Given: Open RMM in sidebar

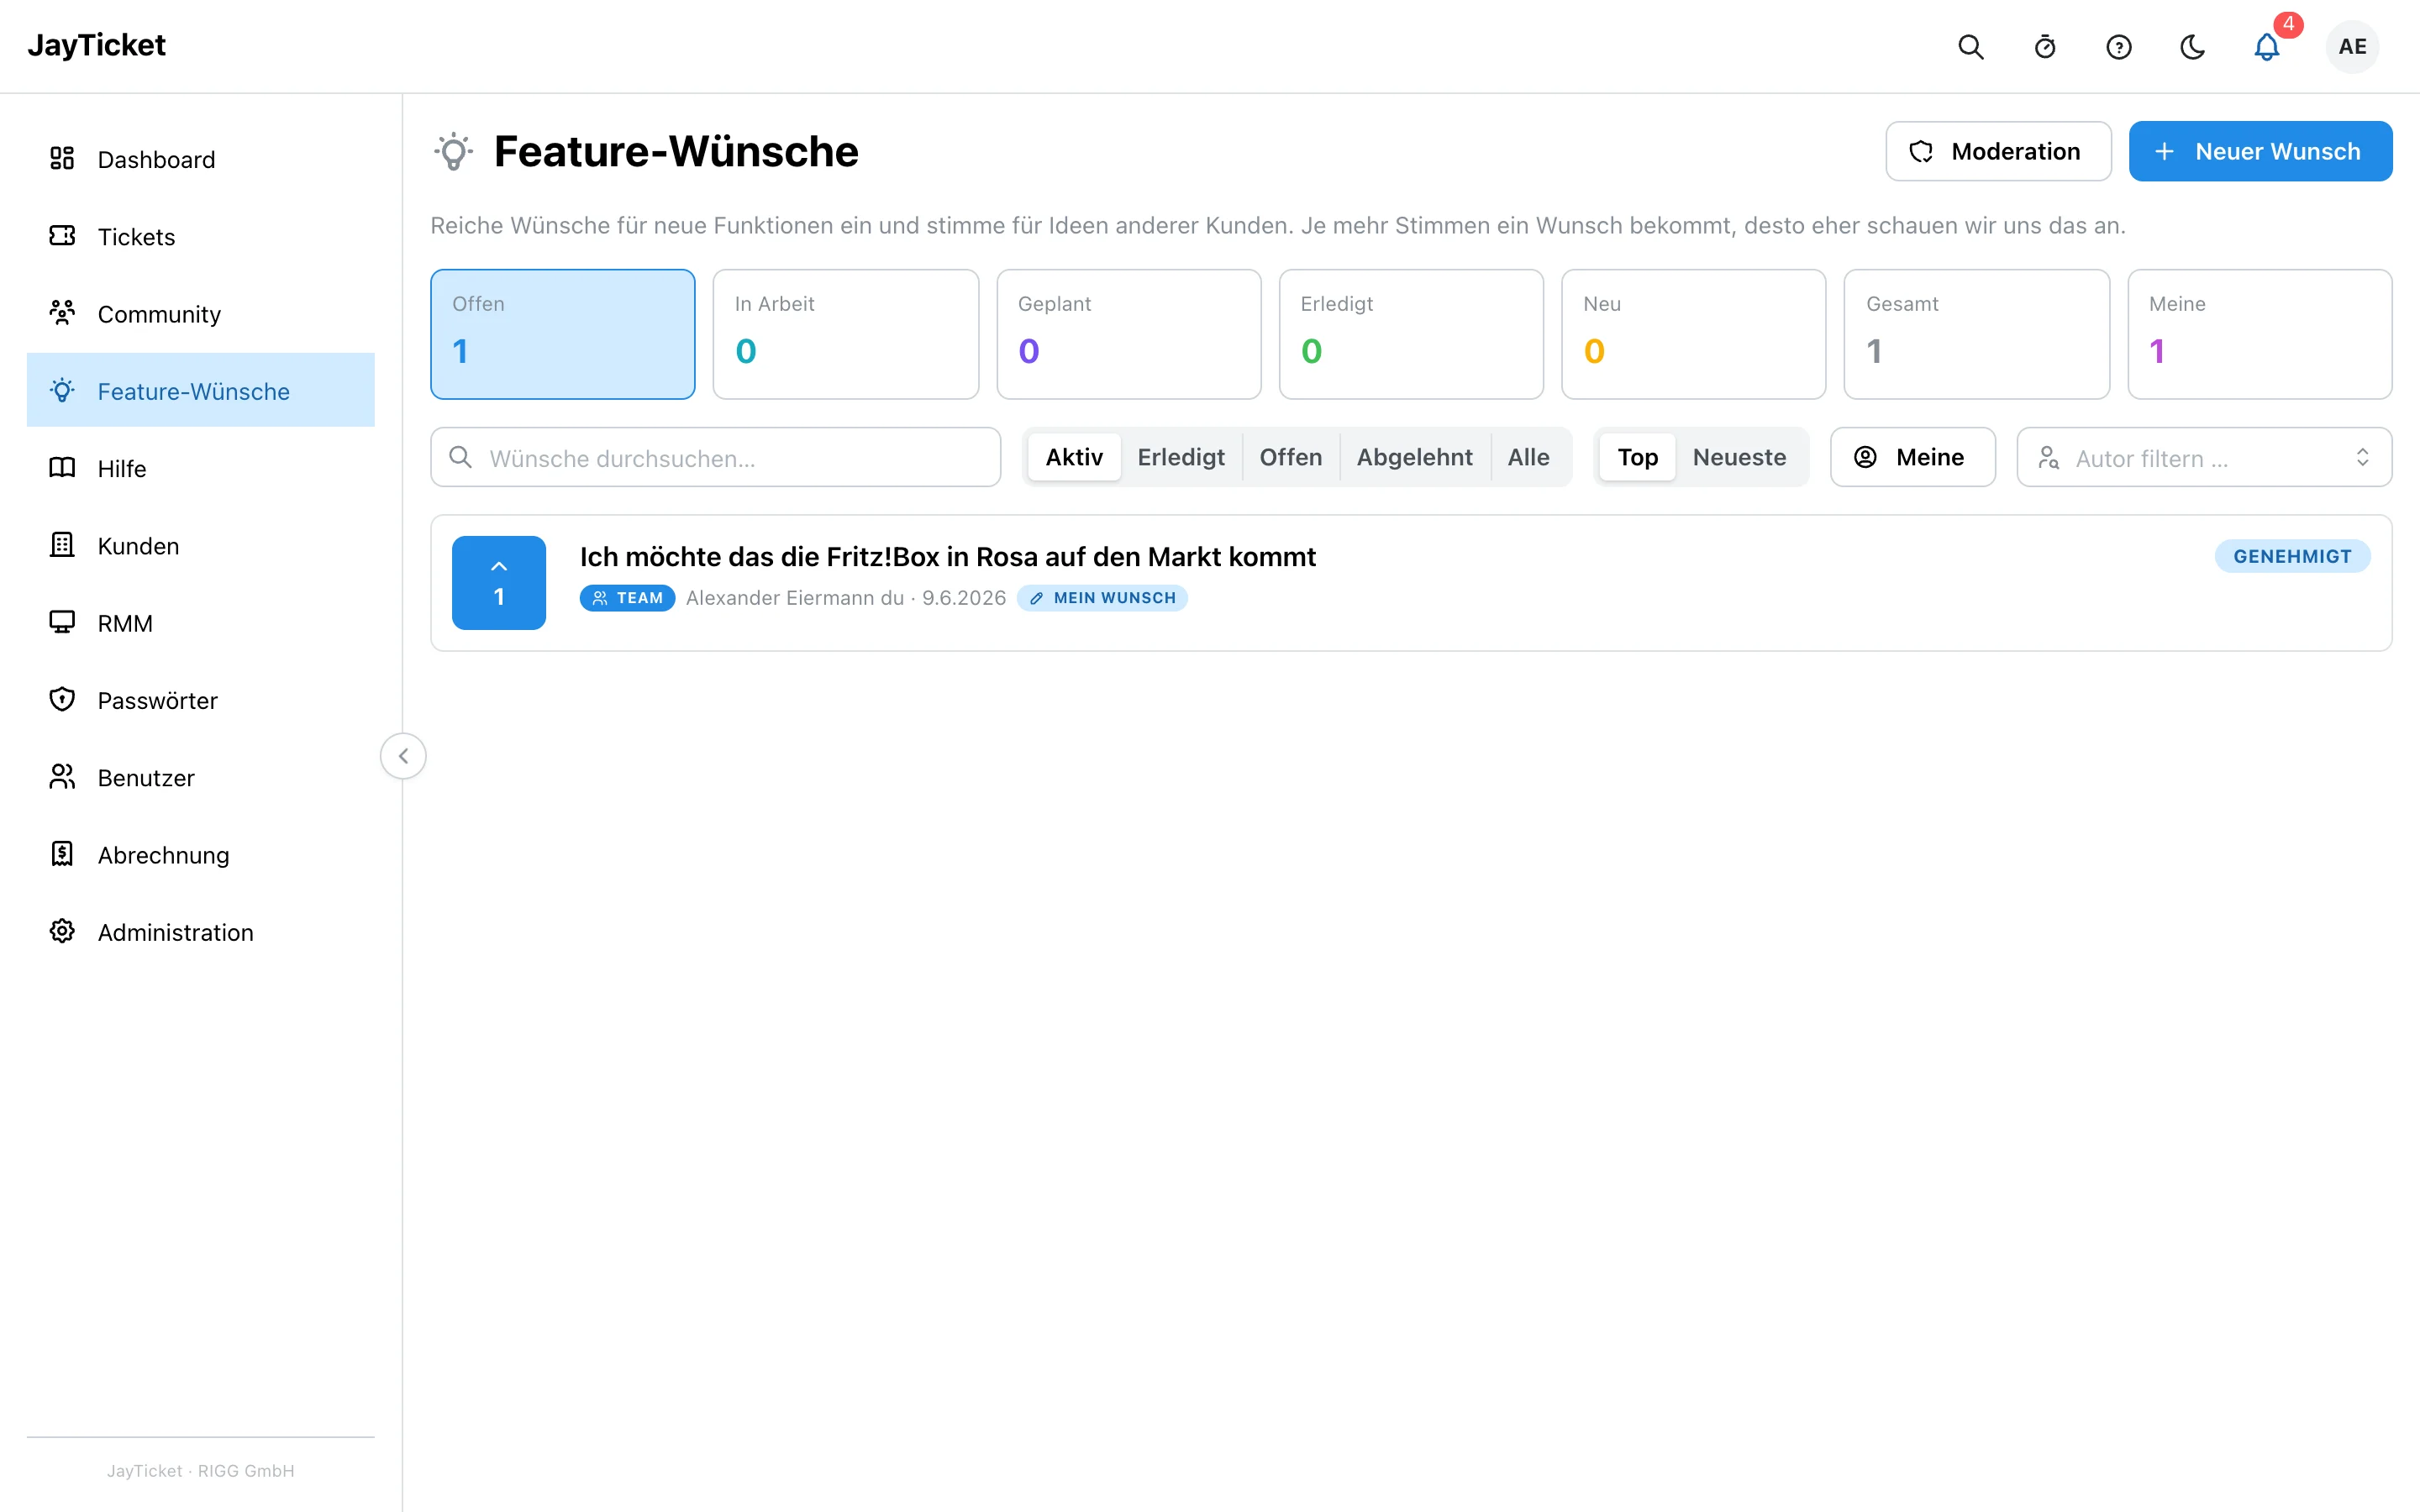Looking at the screenshot, I should click(201, 622).
